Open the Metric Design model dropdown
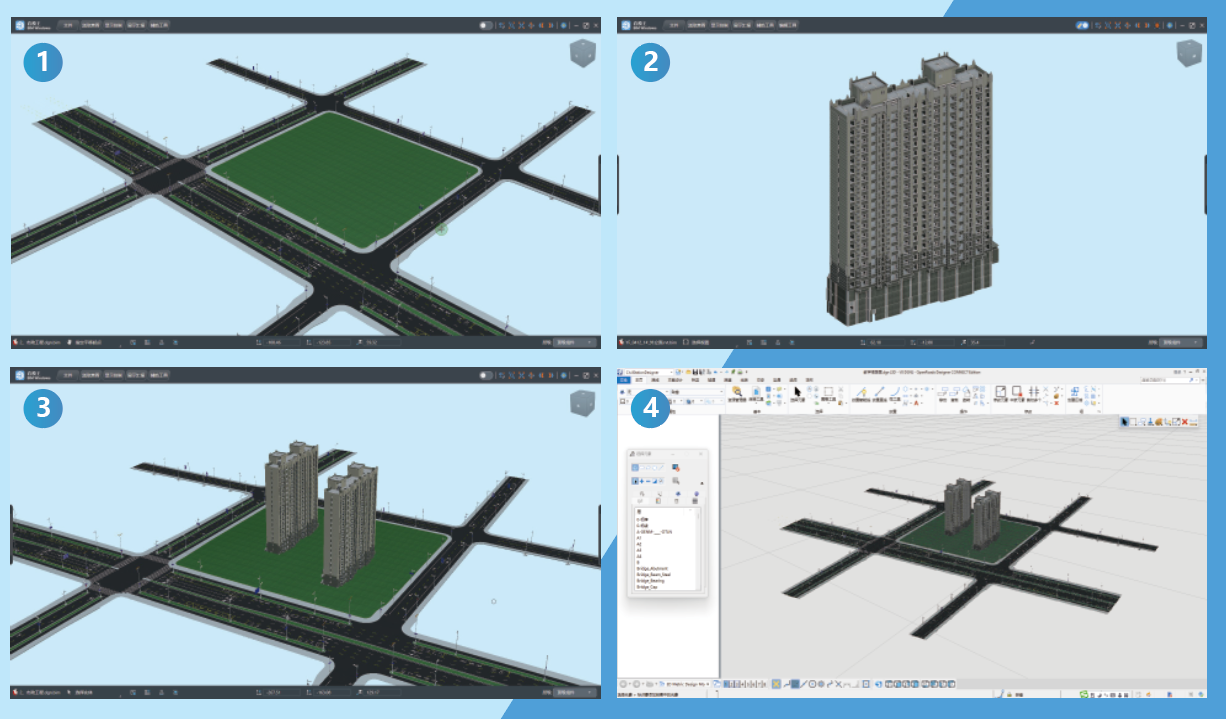Viewport: 1226px width, 719px height. pyautogui.click(x=686, y=684)
